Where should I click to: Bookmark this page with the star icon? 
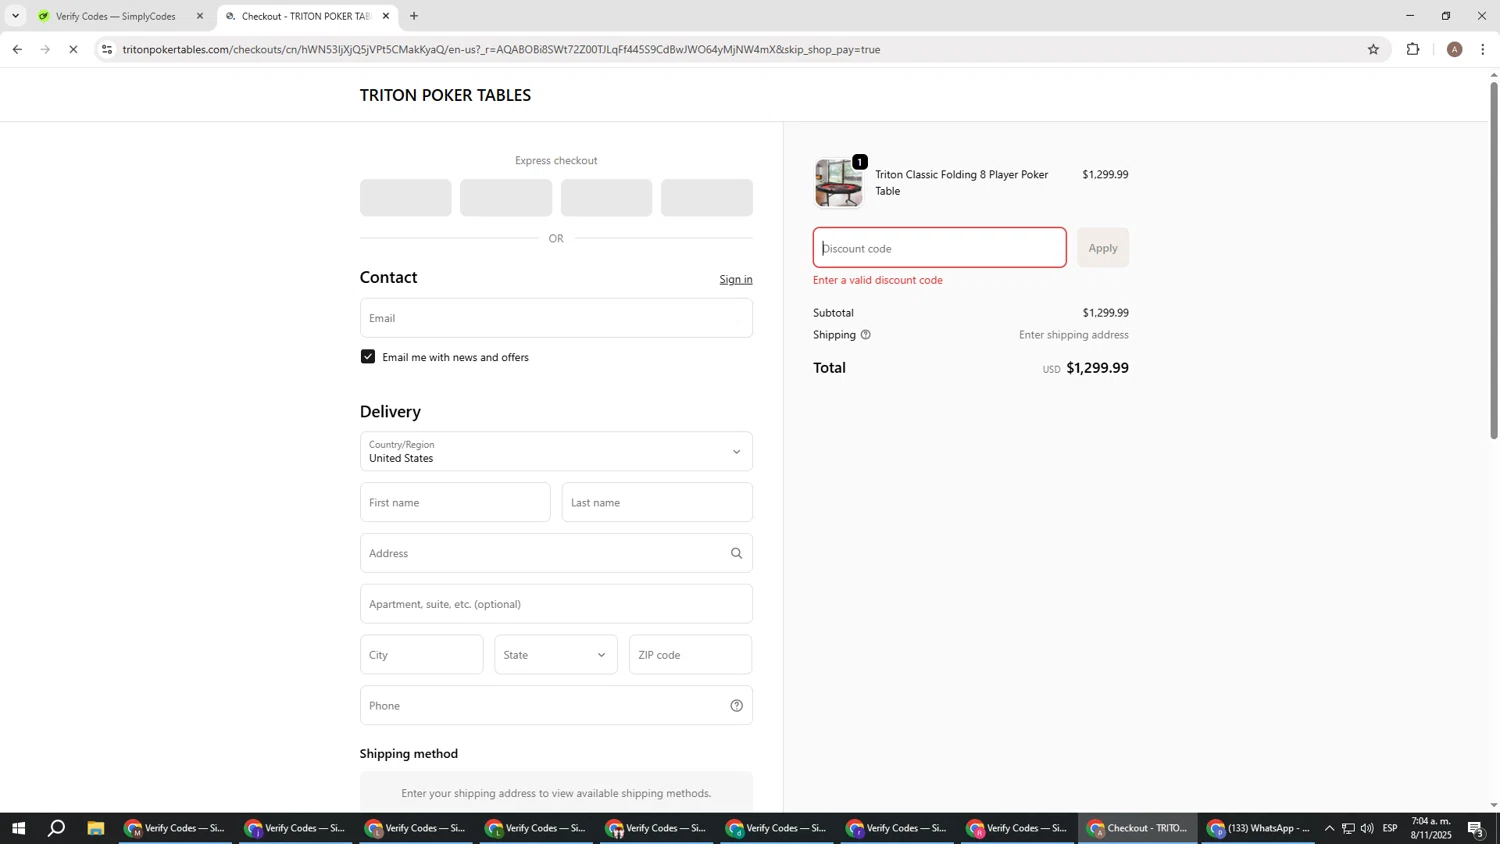coord(1373,49)
